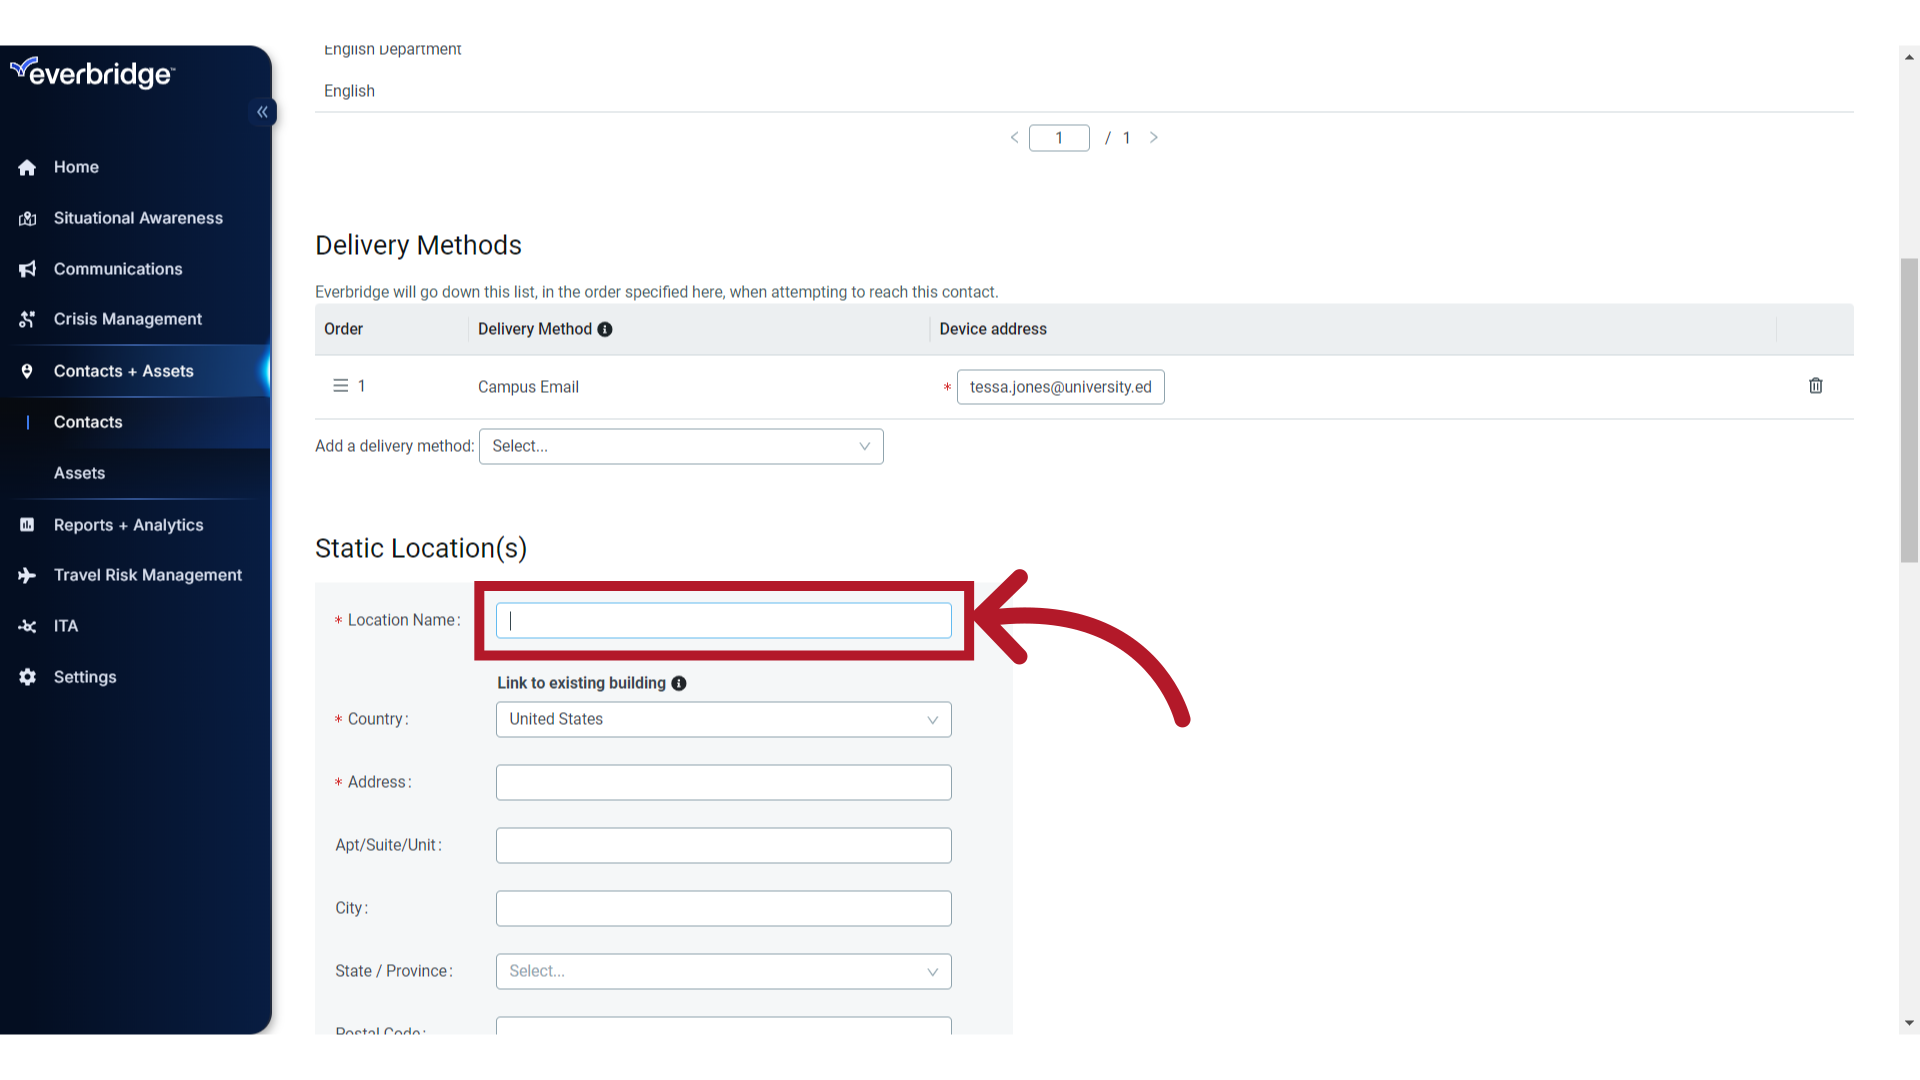Open Settings in sidebar
This screenshot has width=1920, height=1080.
pyautogui.click(x=82, y=675)
